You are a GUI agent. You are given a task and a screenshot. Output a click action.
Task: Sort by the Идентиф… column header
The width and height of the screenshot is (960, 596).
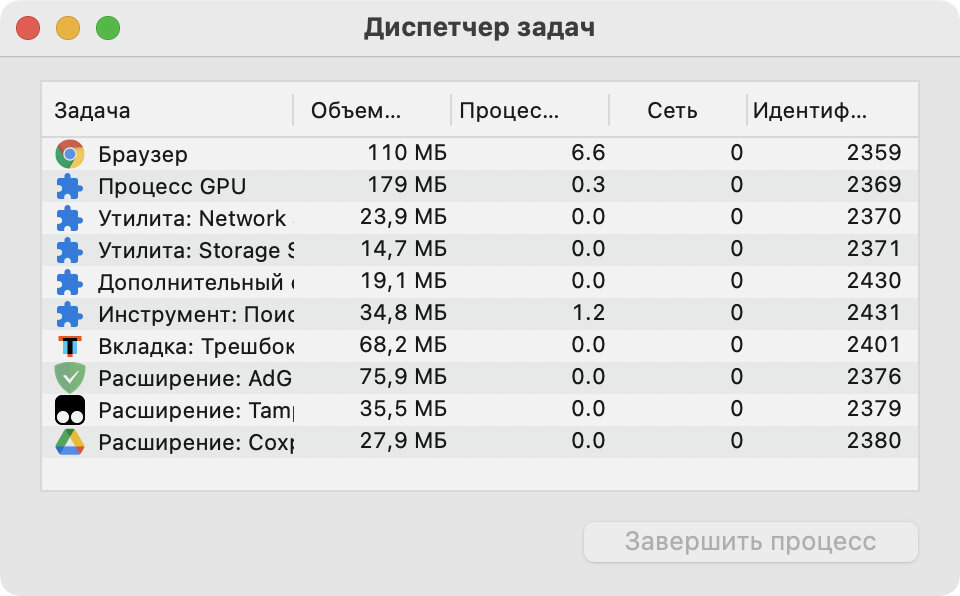[x=809, y=111]
